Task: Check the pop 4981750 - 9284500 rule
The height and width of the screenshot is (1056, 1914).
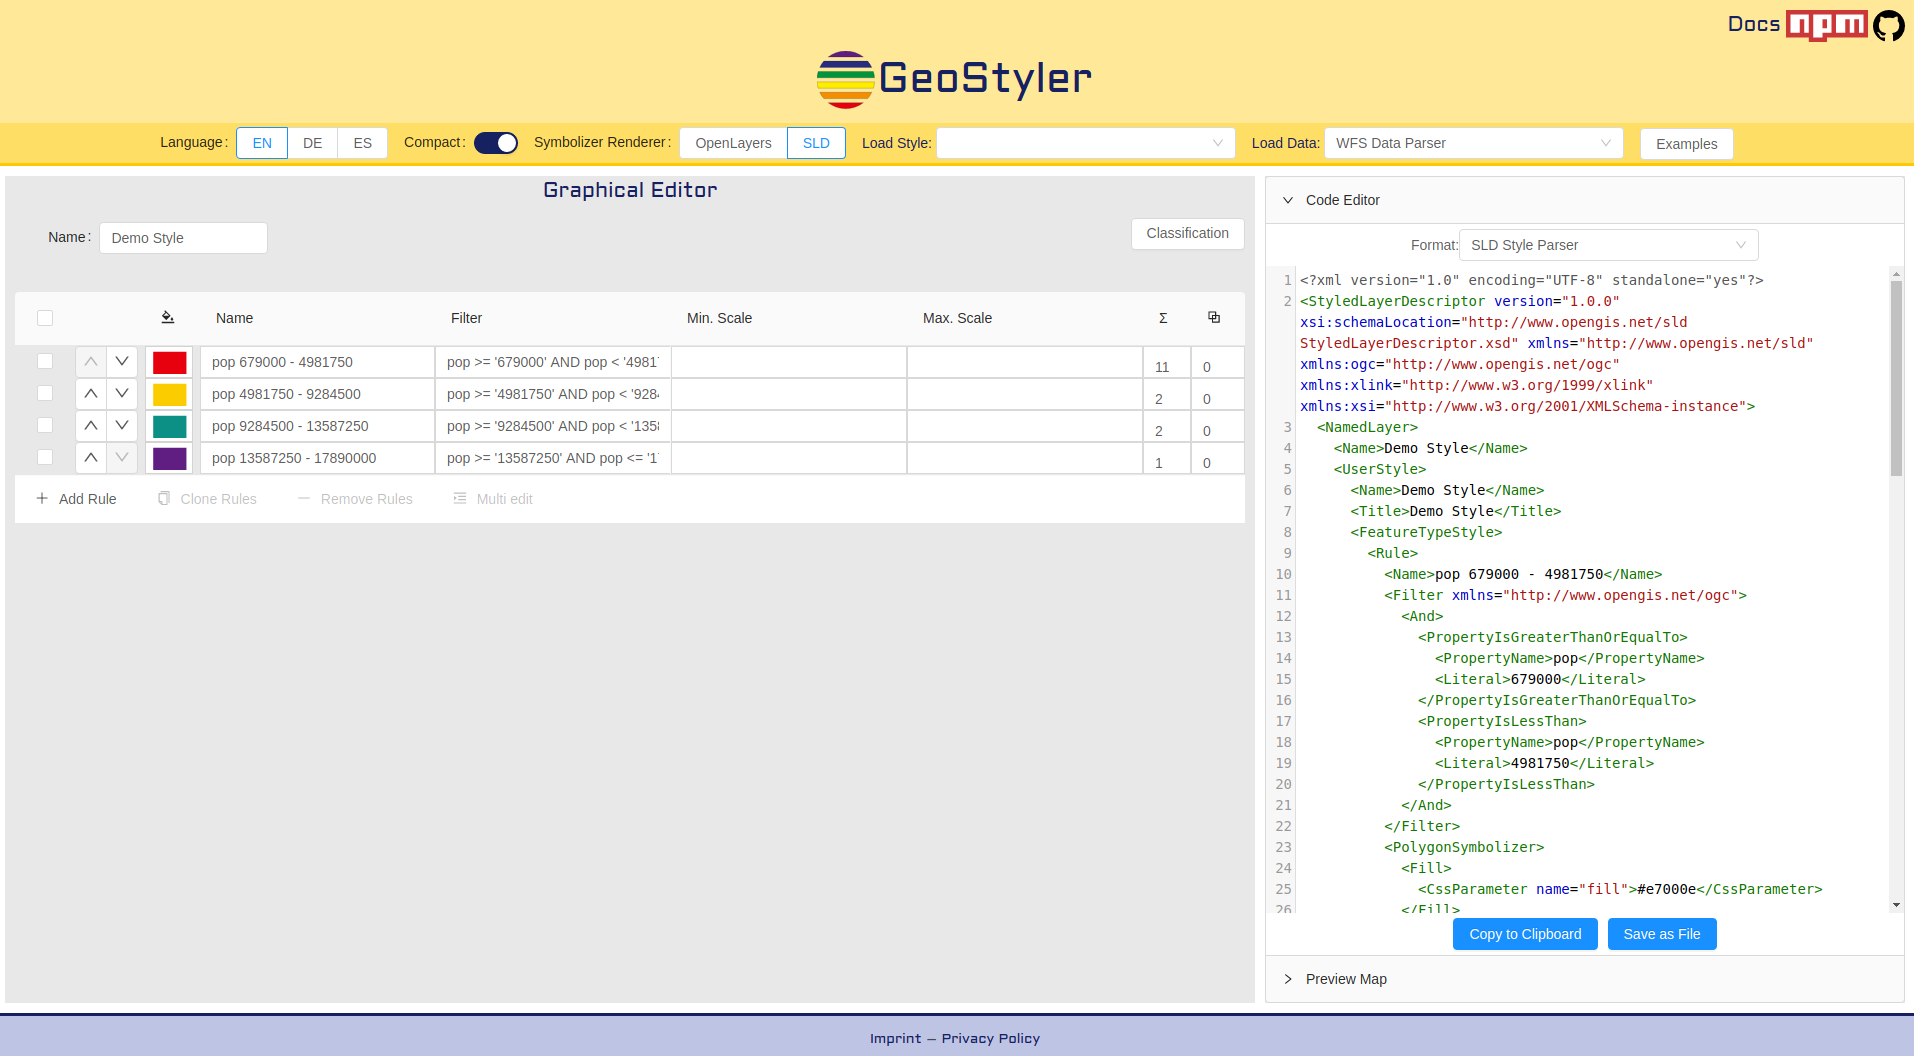Action: point(45,393)
